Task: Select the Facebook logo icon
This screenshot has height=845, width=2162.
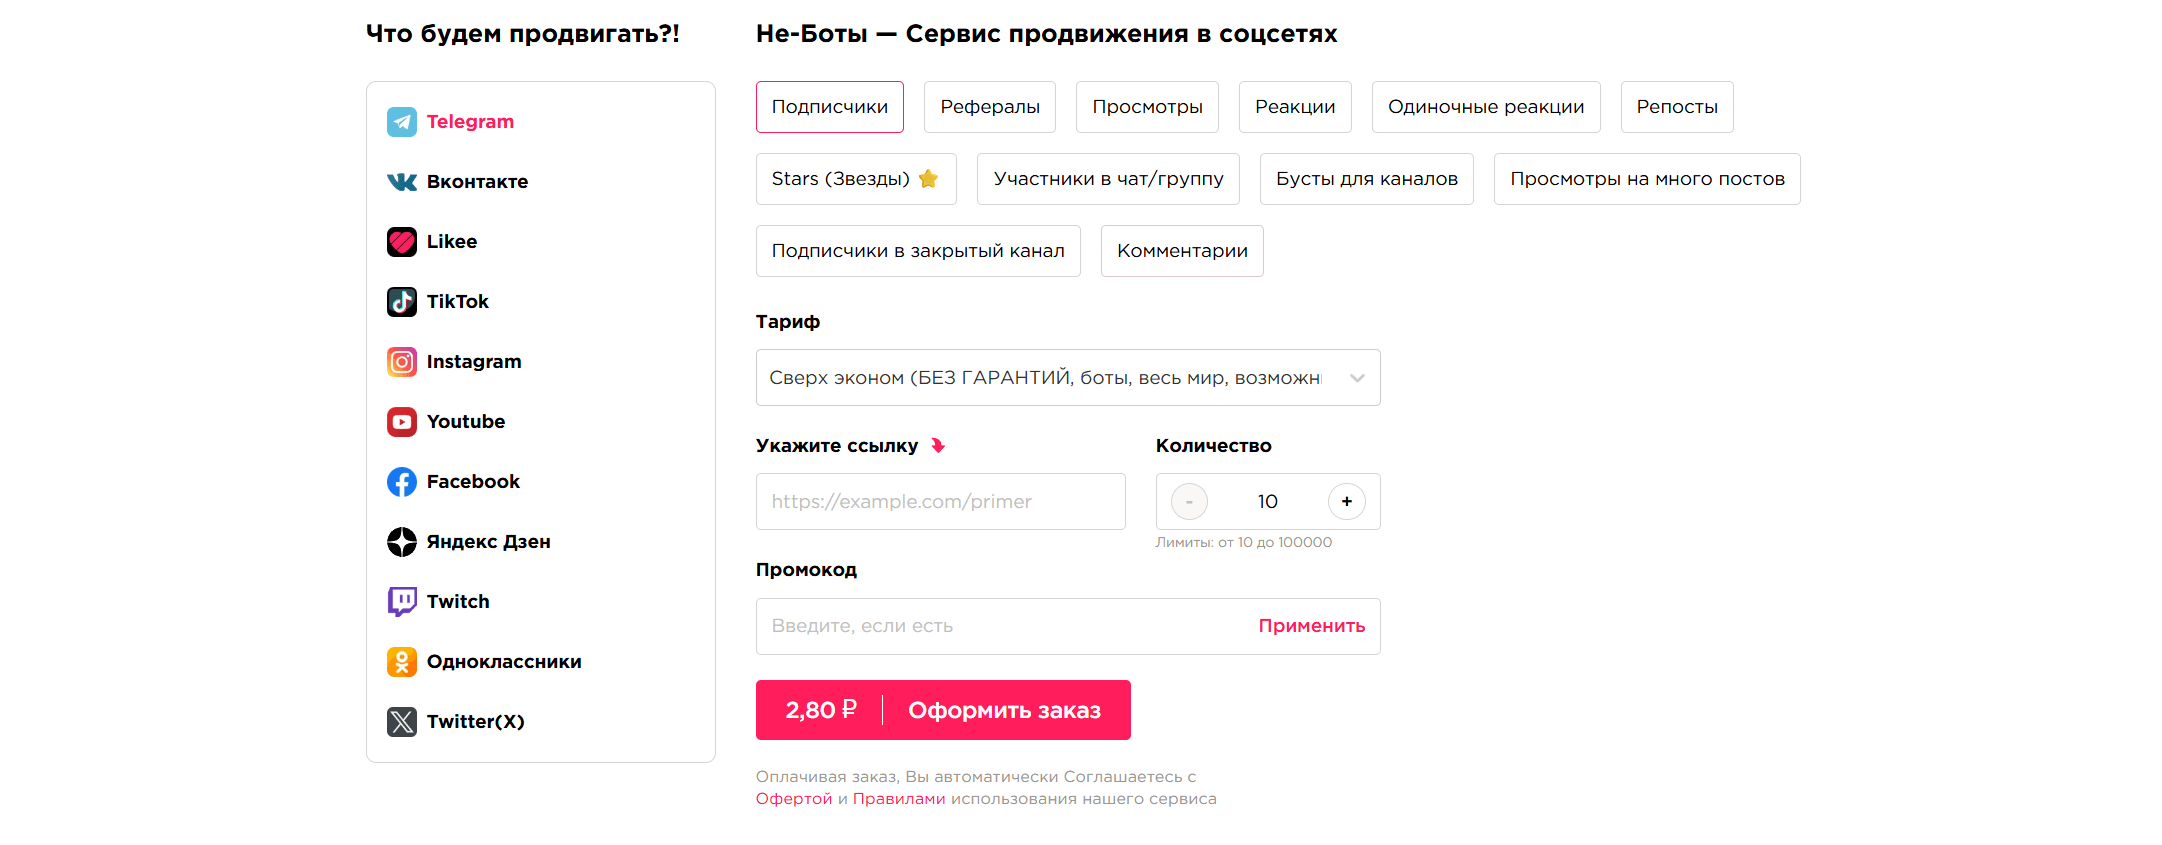Action: tap(402, 482)
